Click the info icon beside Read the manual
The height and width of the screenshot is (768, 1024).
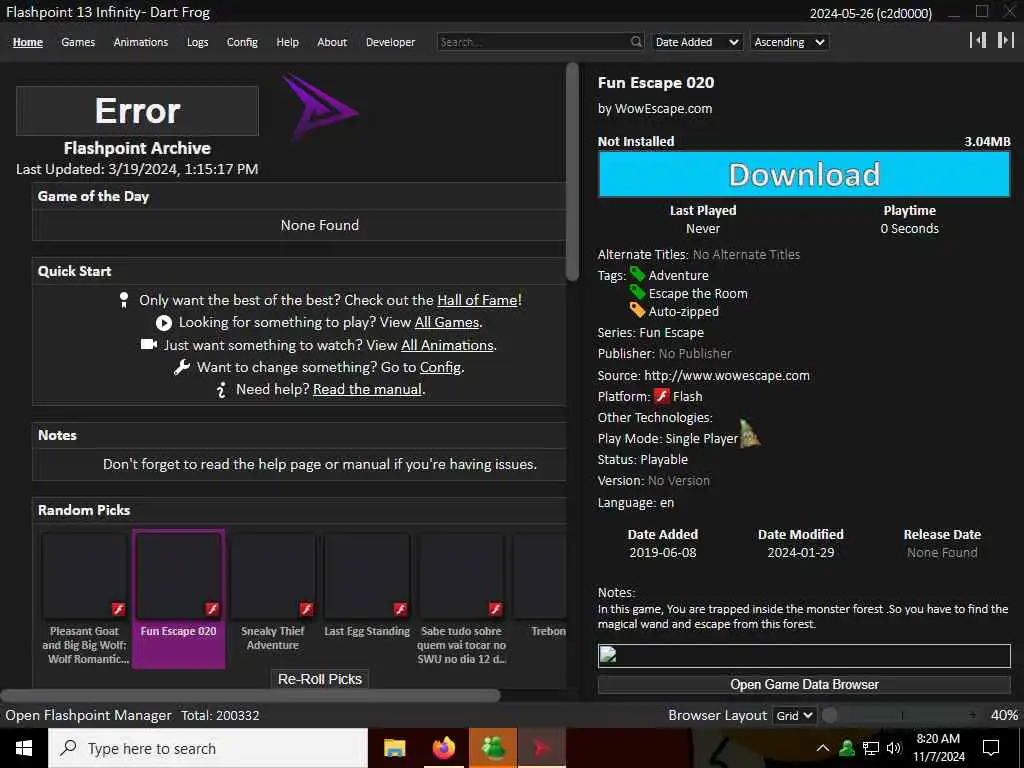222,389
